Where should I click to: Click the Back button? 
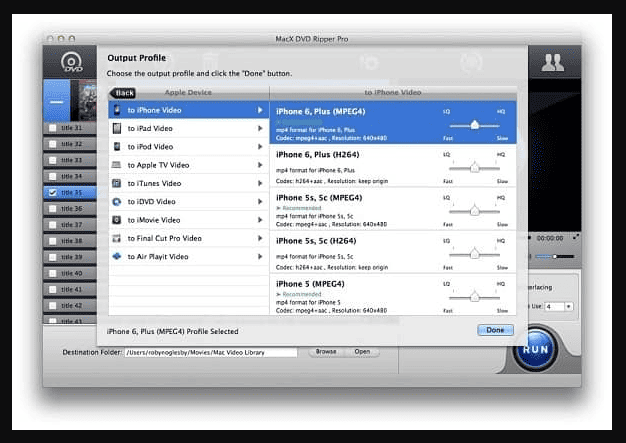[123, 93]
